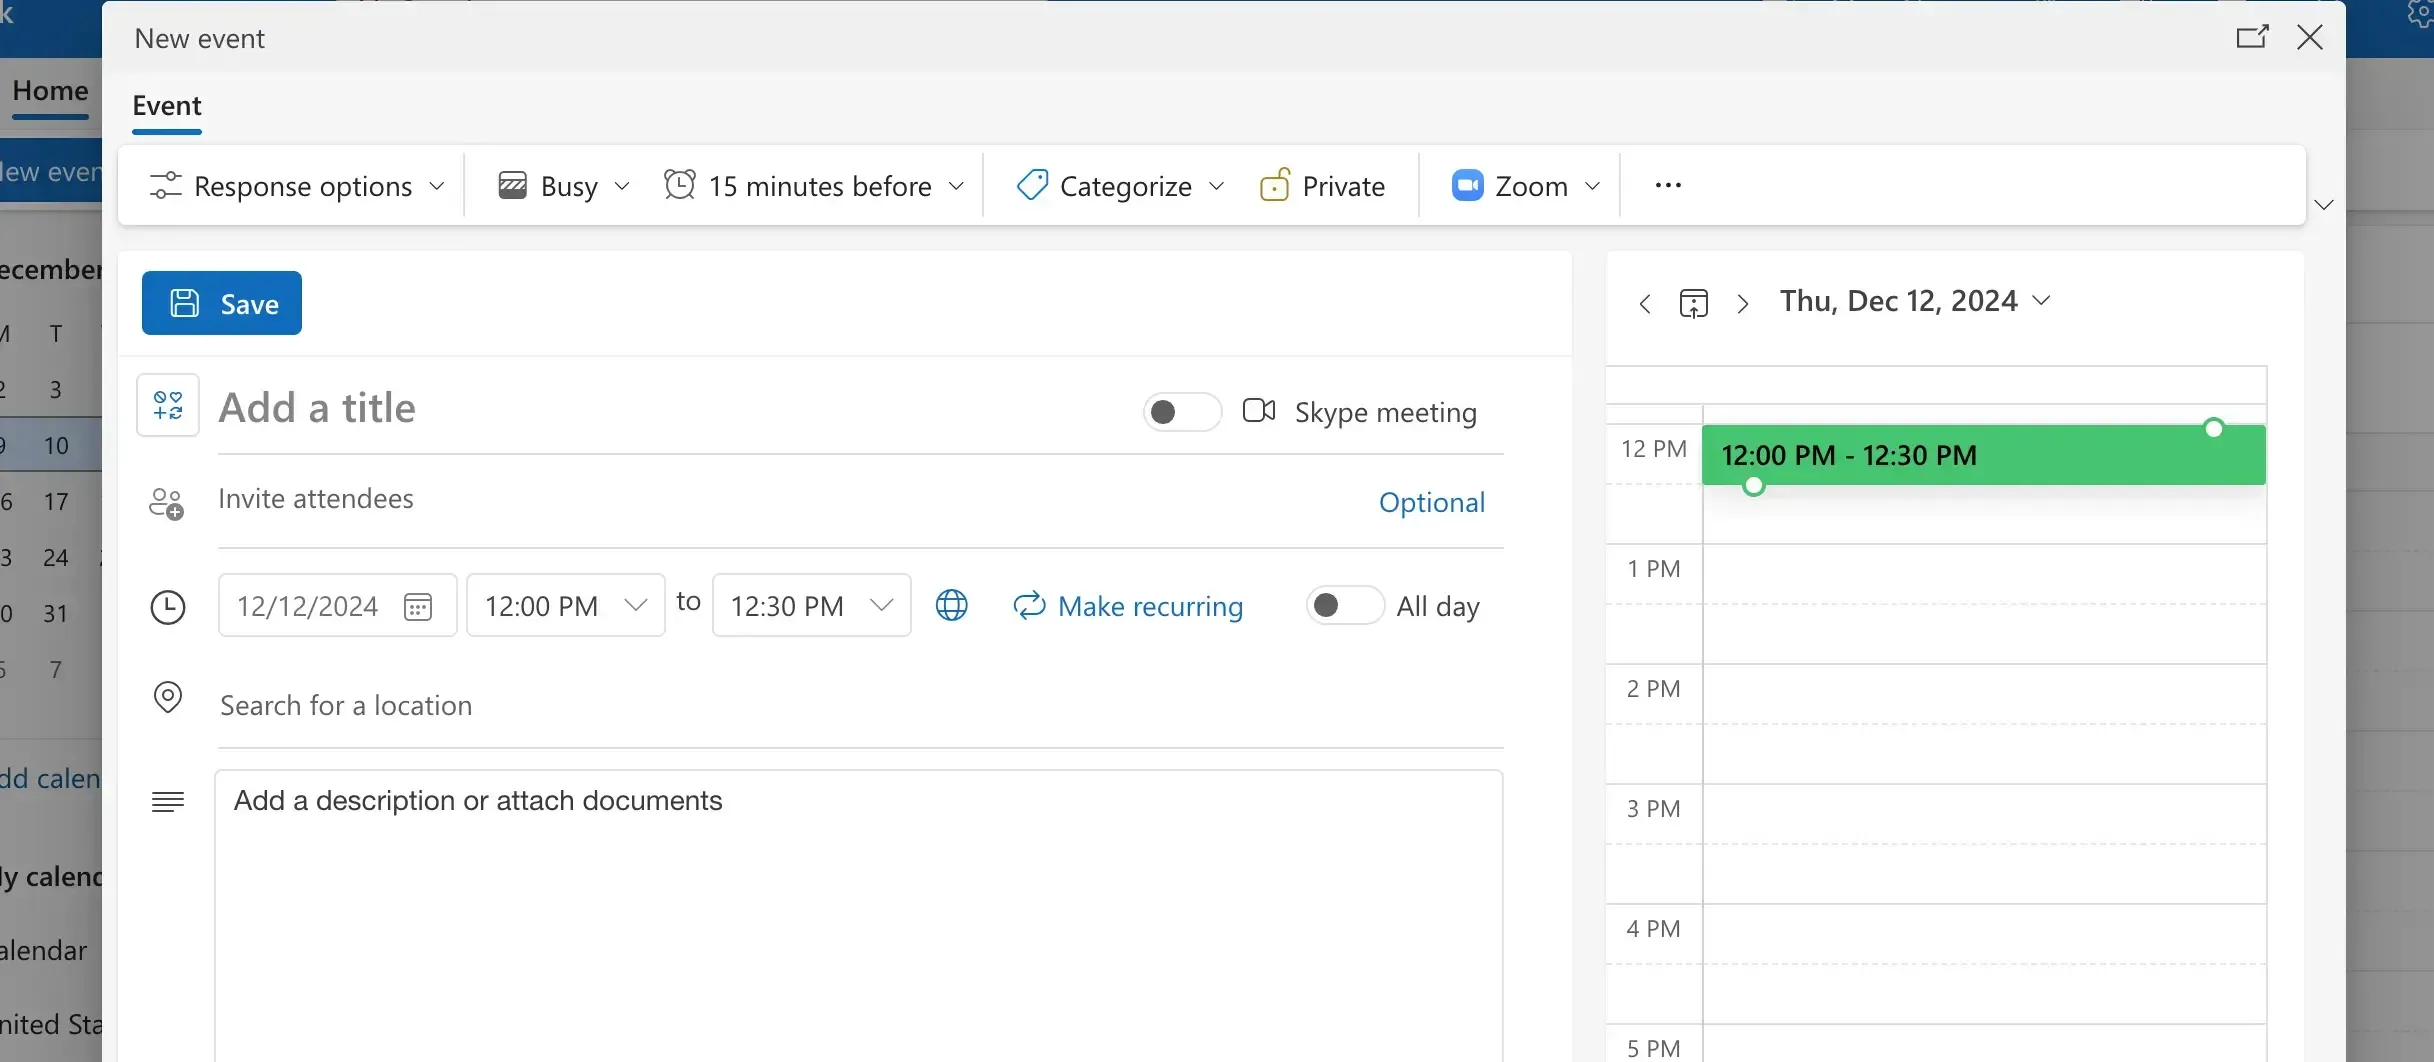Open the emoji picker beside the event title
Screen dimensions: 2434x1062
click(167, 406)
